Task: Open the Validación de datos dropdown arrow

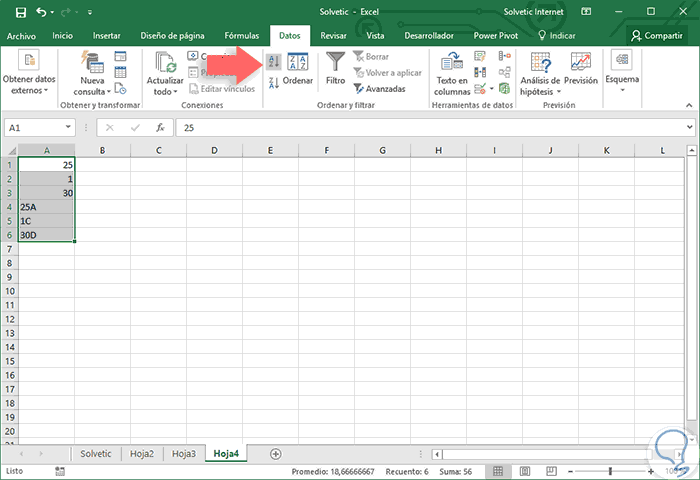Action: pos(492,89)
